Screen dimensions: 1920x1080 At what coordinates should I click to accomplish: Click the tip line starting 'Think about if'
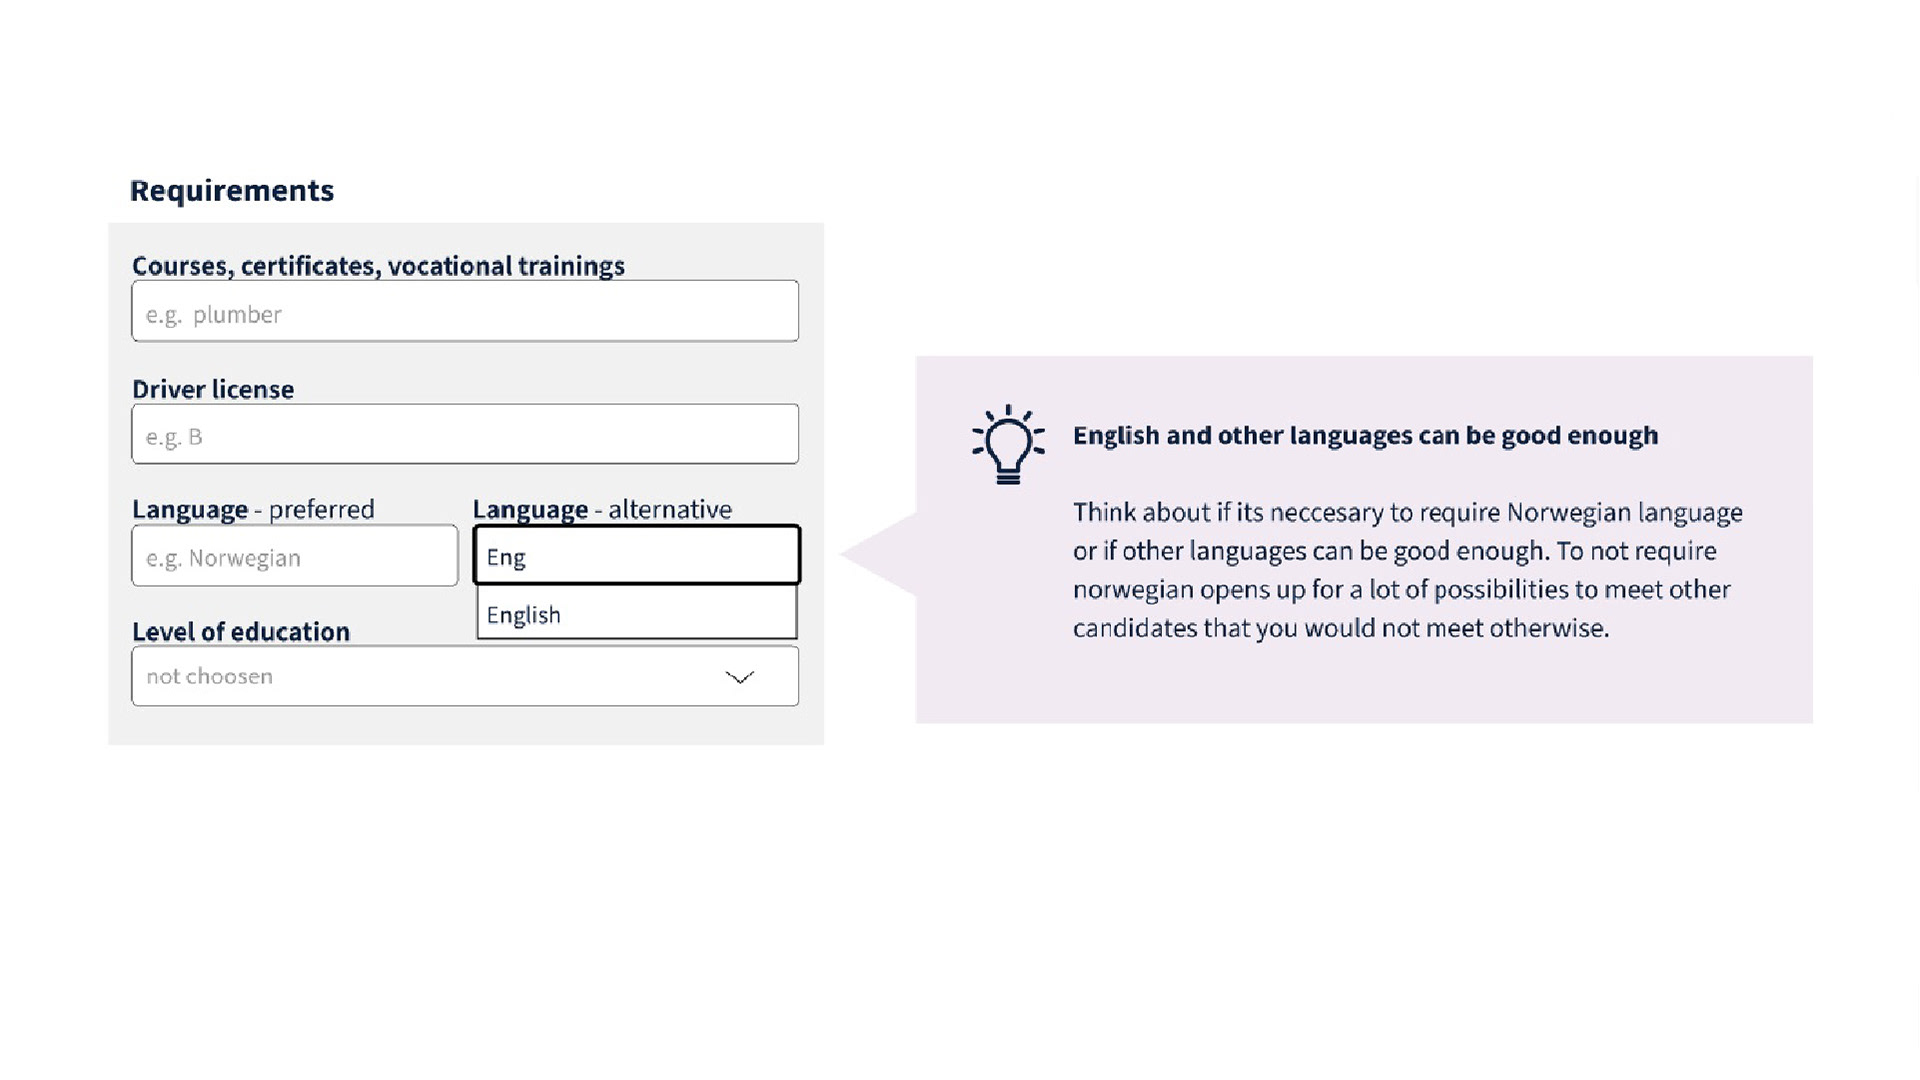(1407, 512)
